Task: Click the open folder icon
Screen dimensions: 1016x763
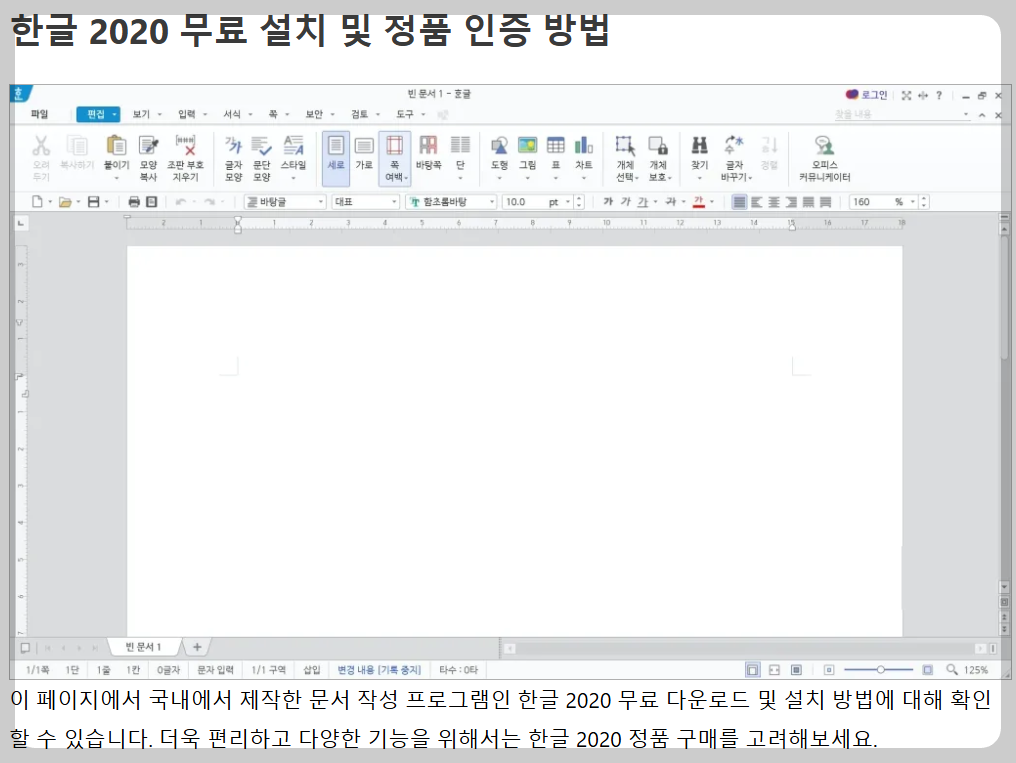Action: (65, 202)
